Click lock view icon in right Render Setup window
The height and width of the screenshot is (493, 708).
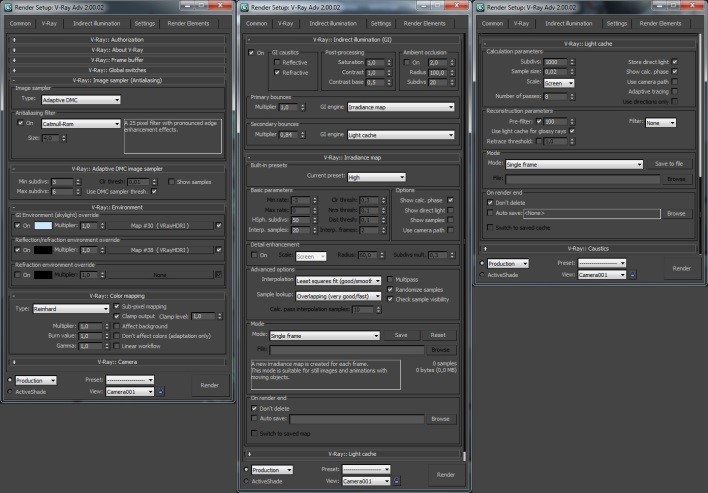(633, 274)
